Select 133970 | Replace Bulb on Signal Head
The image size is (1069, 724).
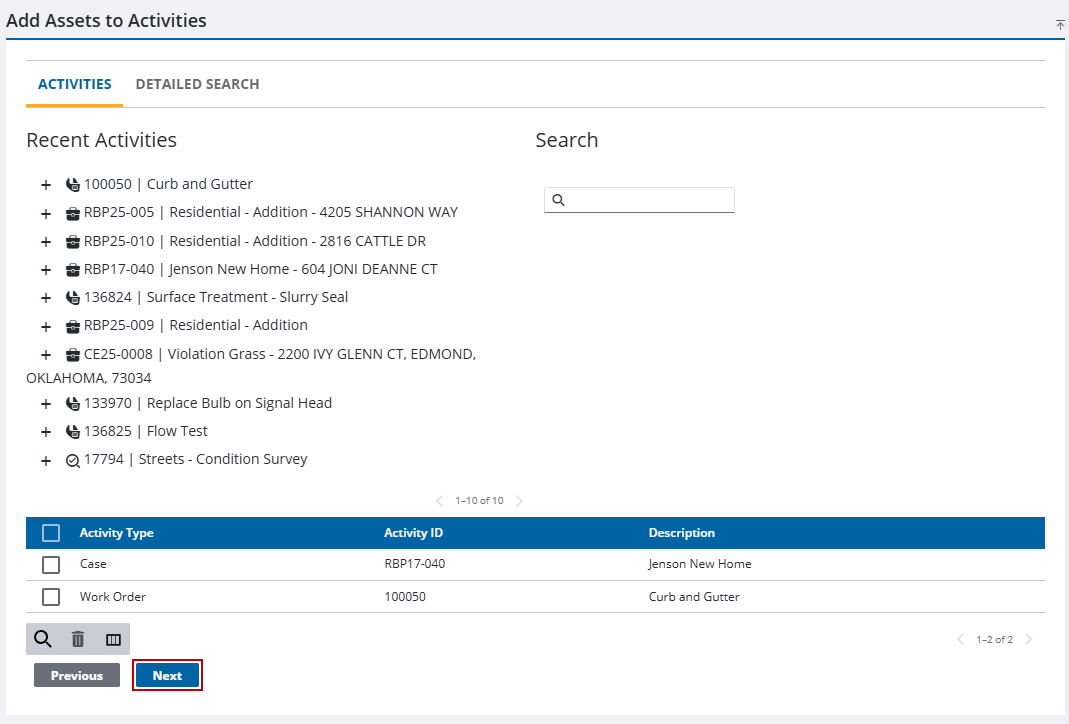click(208, 403)
